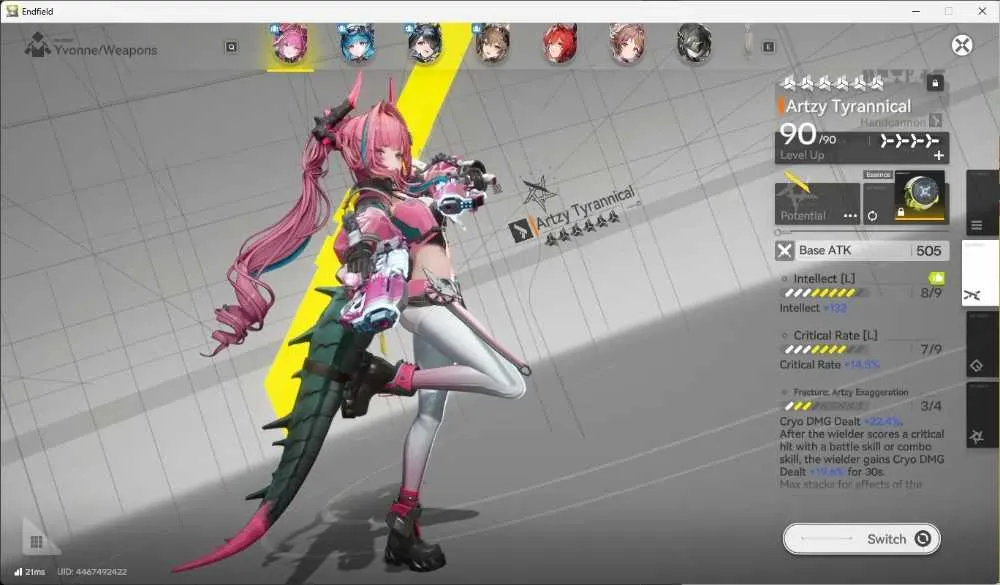Click the Critical Rate [L] skill label
Viewport: 1000px width, 585px height.
[x=835, y=335]
